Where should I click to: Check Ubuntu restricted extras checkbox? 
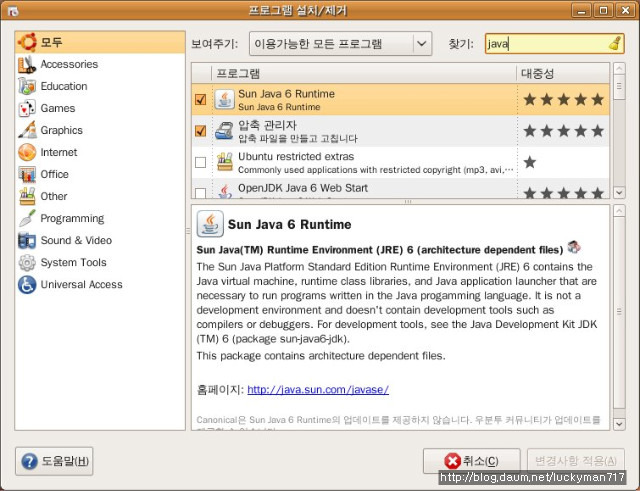200,162
